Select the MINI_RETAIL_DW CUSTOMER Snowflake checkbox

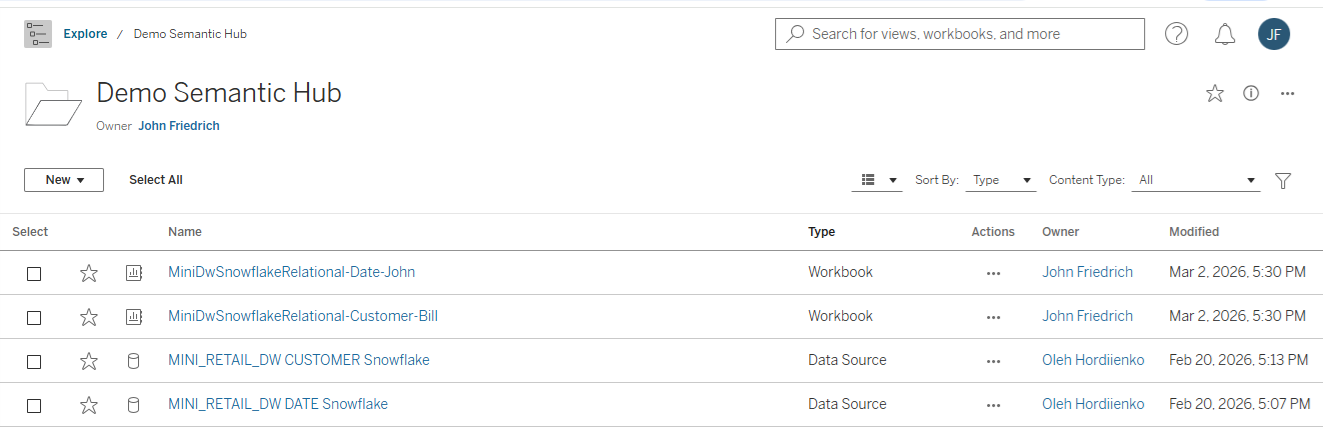tap(34, 361)
